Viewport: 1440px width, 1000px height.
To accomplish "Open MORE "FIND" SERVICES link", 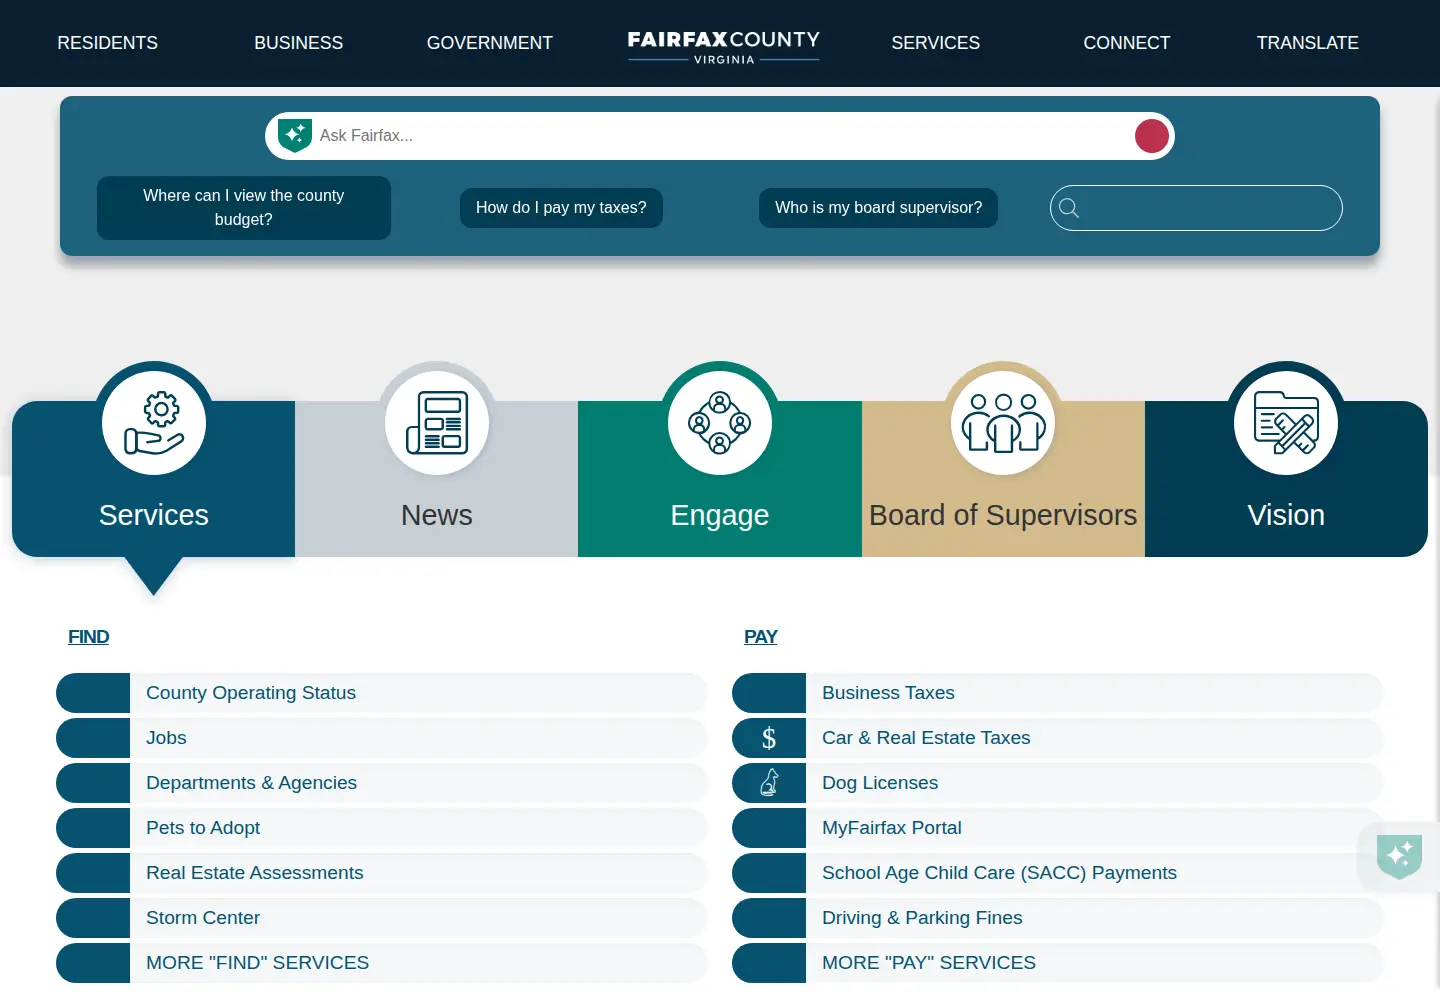I will coord(382,963).
